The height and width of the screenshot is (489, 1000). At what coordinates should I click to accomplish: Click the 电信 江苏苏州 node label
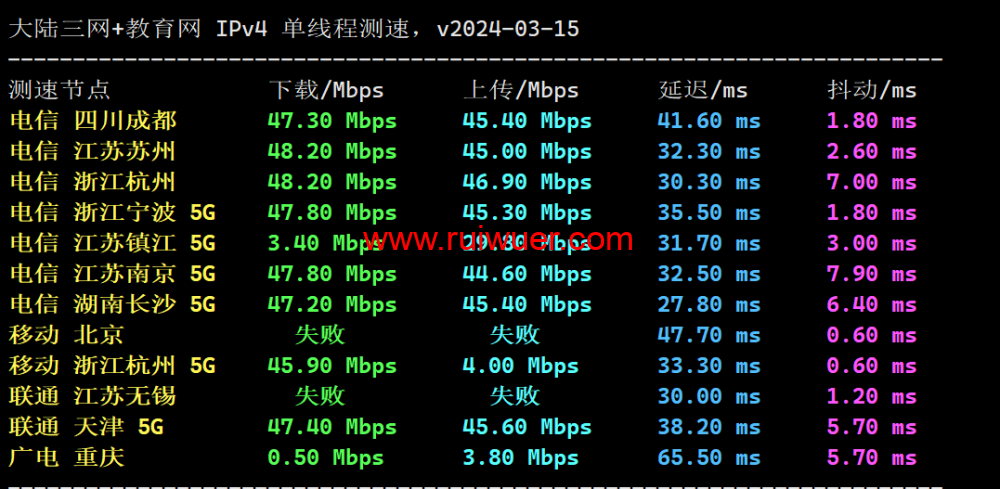[93, 152]
